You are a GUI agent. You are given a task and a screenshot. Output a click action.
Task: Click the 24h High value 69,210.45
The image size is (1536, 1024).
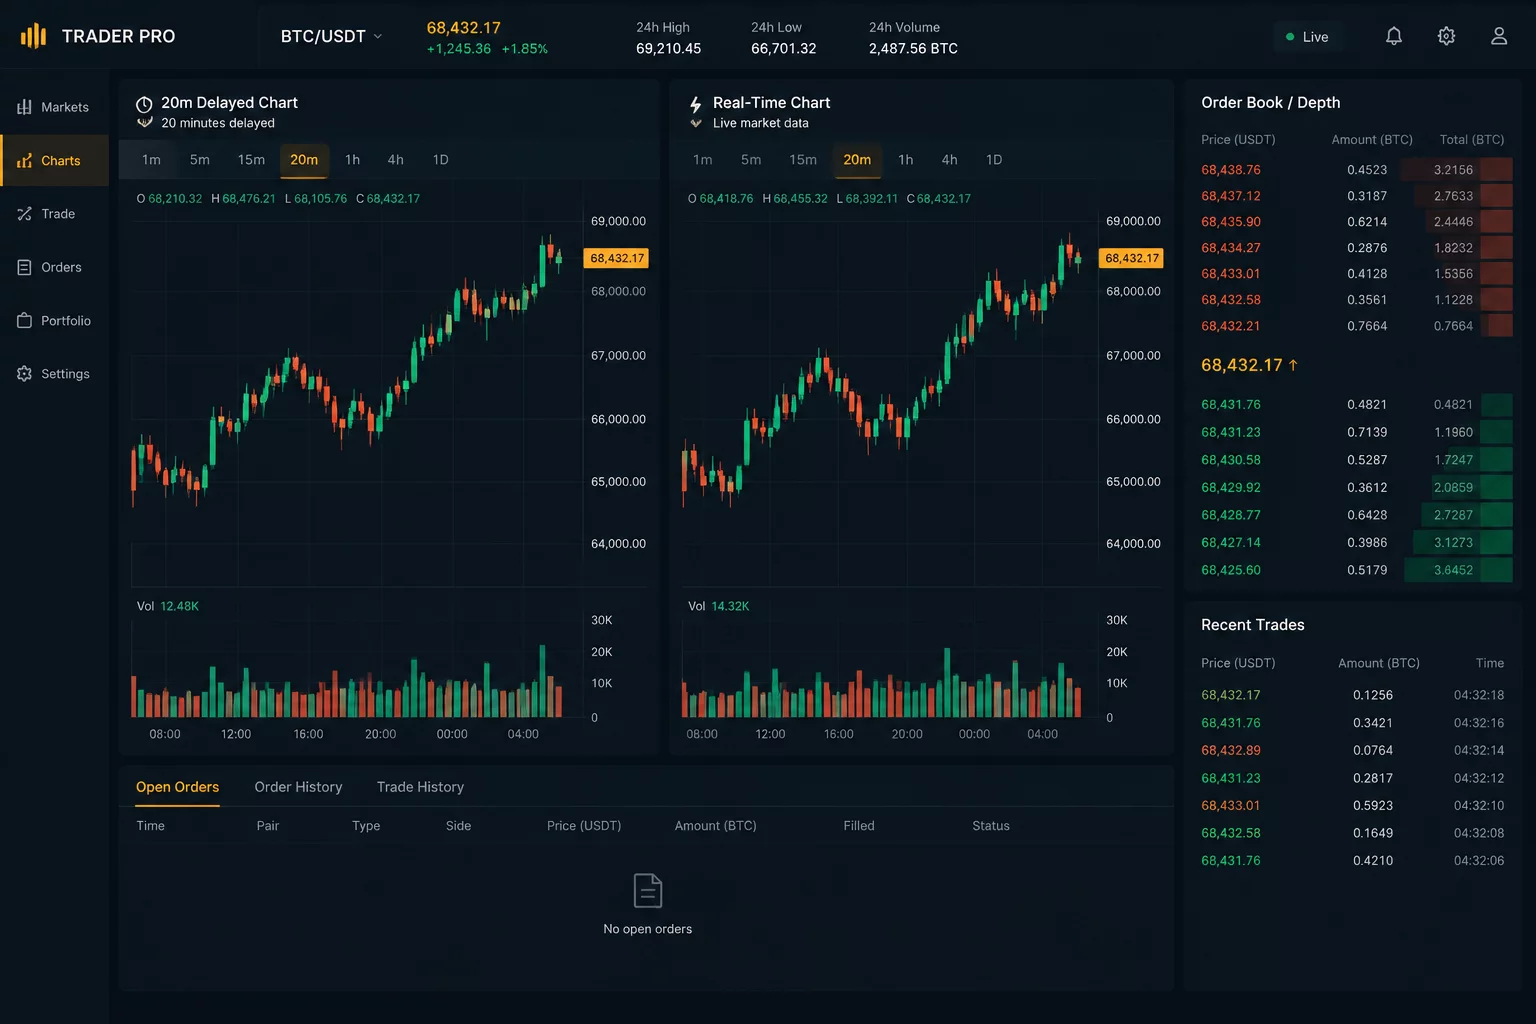(x=668, y=48)
